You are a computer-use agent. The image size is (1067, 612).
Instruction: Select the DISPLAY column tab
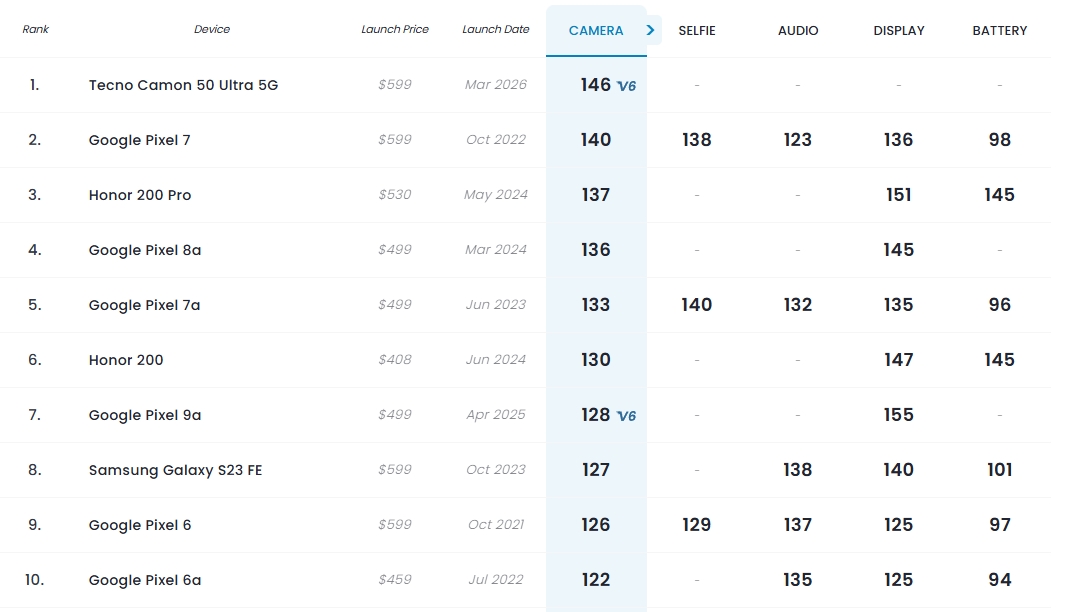[899, 30]
